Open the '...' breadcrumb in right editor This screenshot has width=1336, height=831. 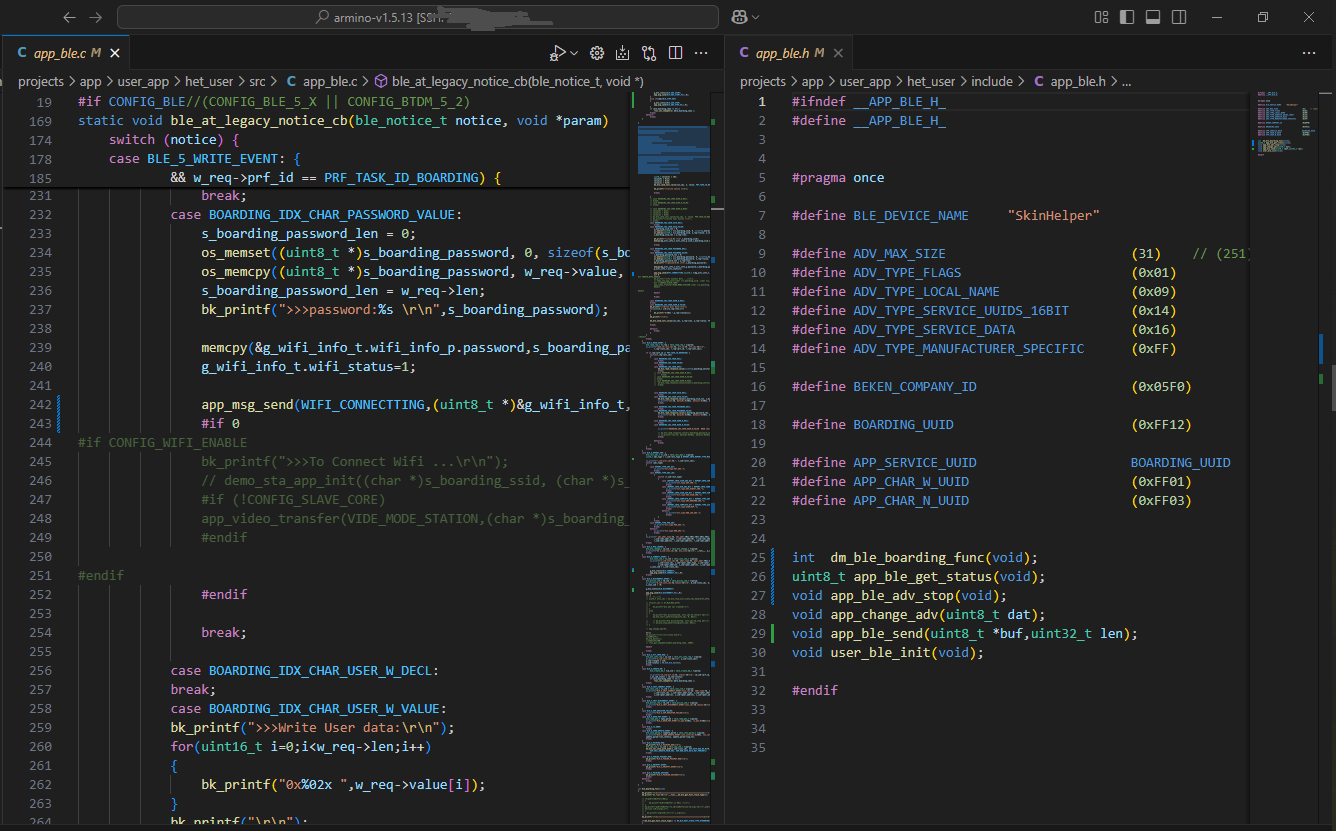point(1126,81)
